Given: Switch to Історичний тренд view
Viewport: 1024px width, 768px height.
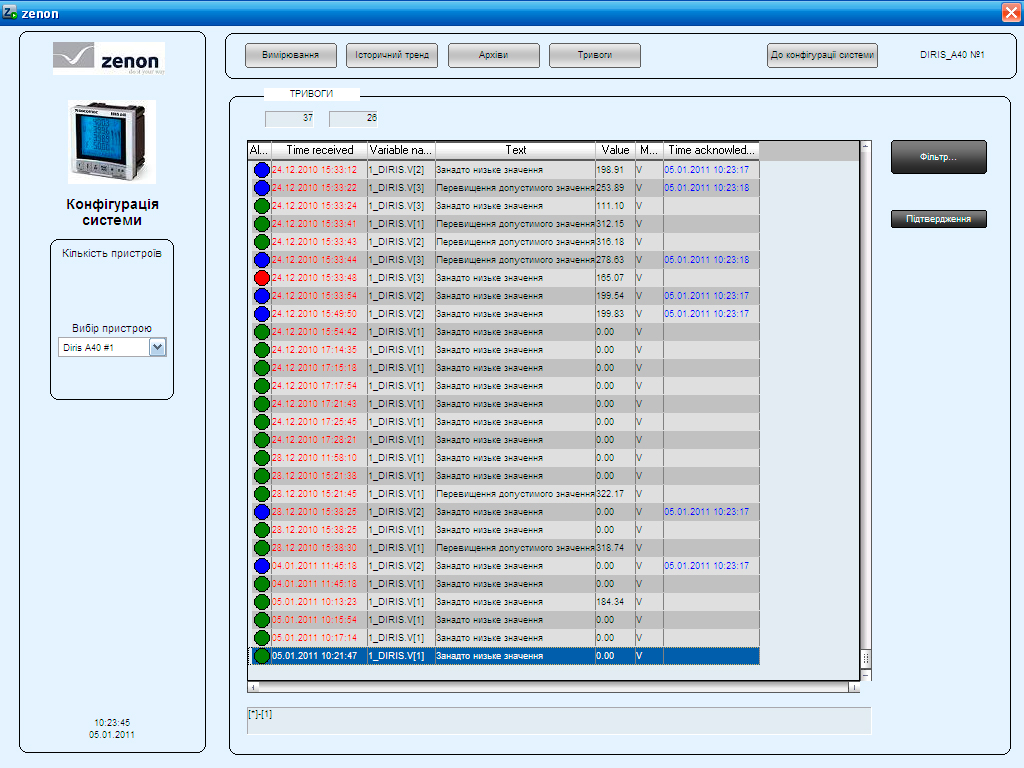Looking at the screenshot, I should tap(391, 56).
